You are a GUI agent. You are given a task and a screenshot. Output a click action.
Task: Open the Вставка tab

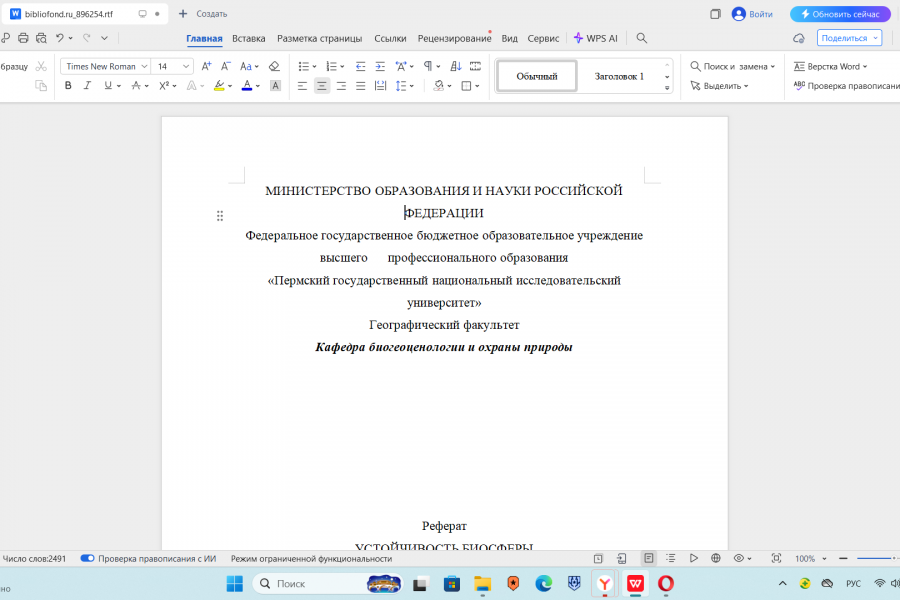click(249, 38)
